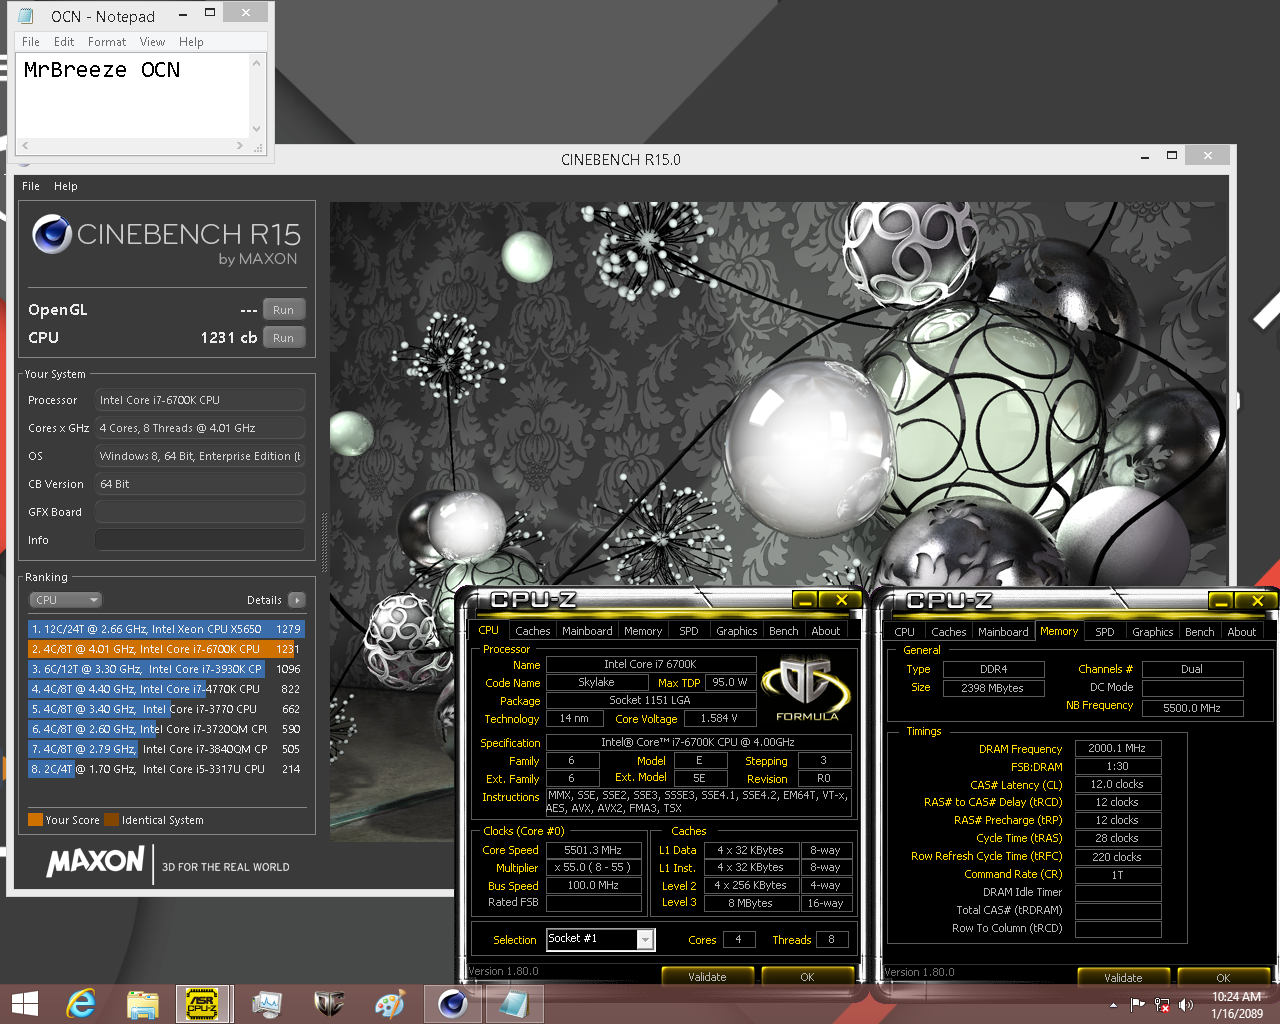Open ASRock CPU-Z taskbar icon

[x=203, y=1003]
